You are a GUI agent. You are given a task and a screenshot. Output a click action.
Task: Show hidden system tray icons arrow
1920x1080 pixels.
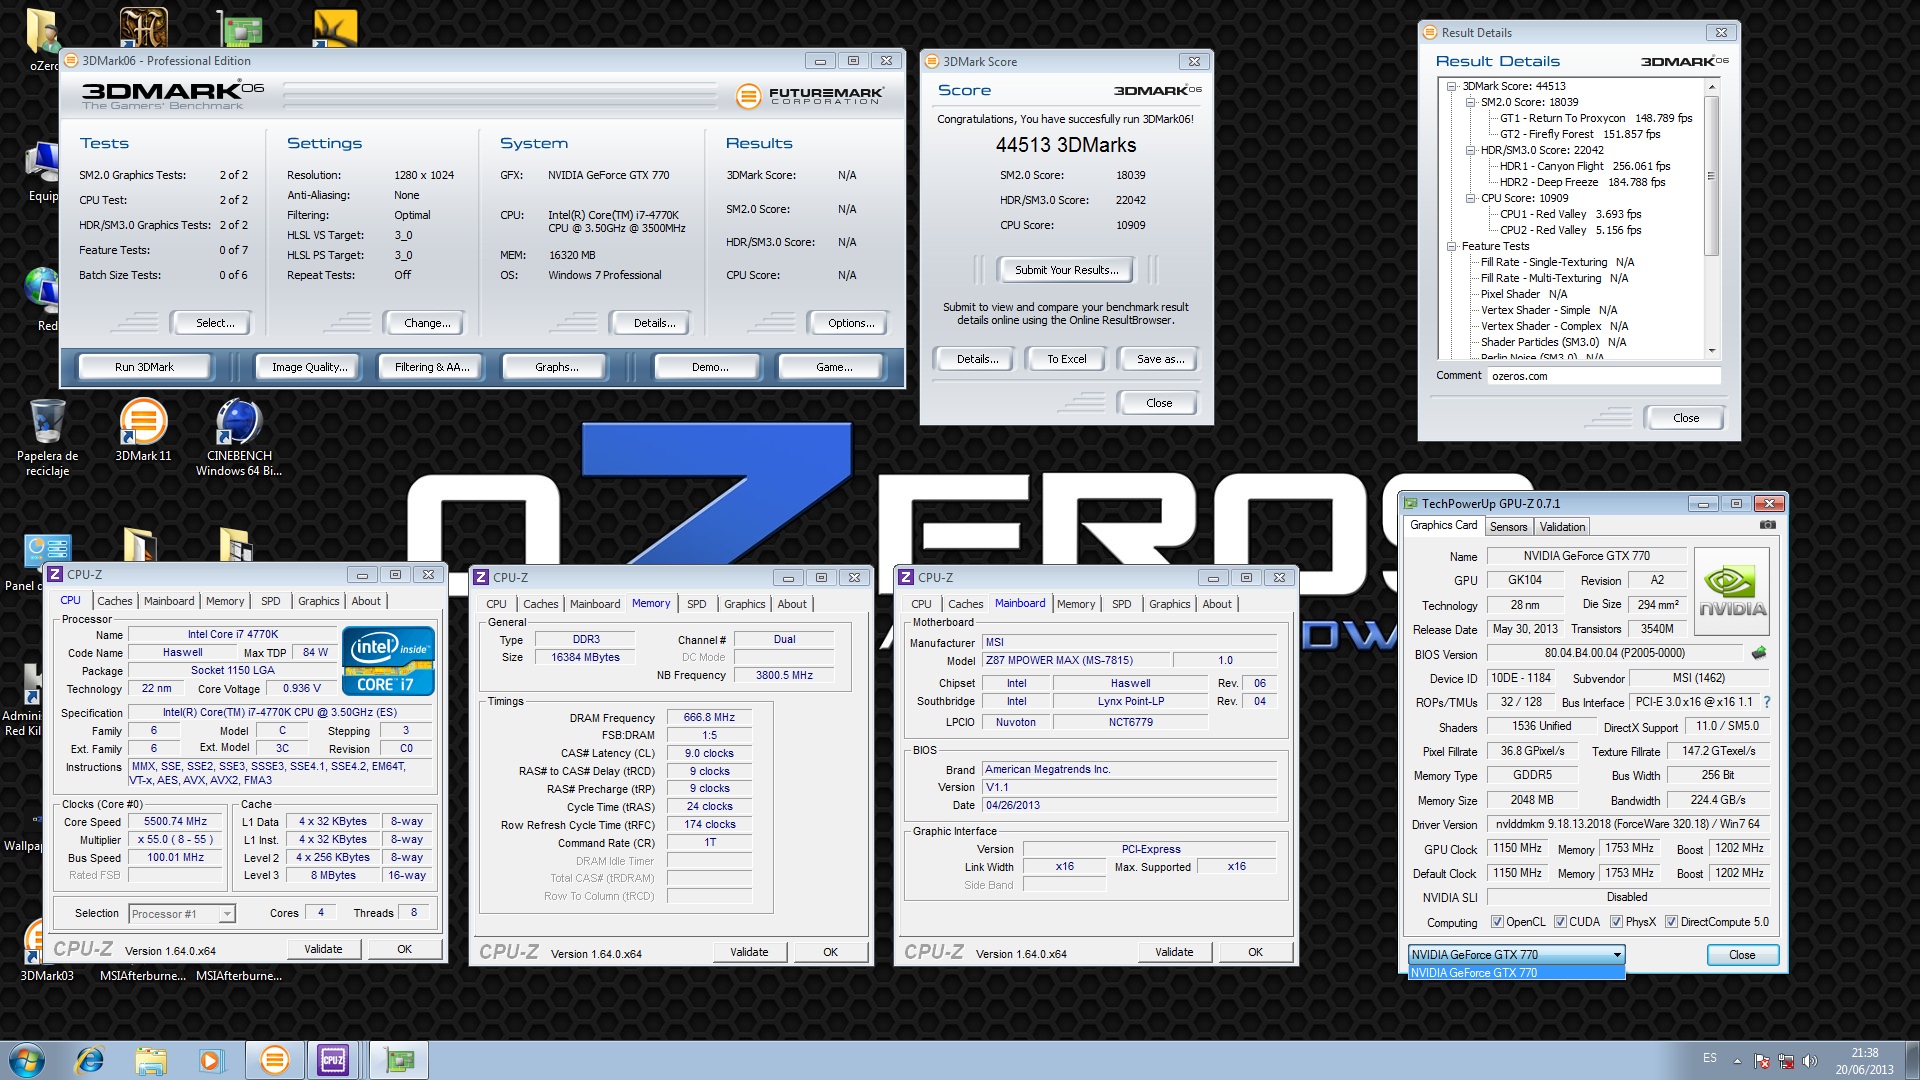tap(1737, 1061)
